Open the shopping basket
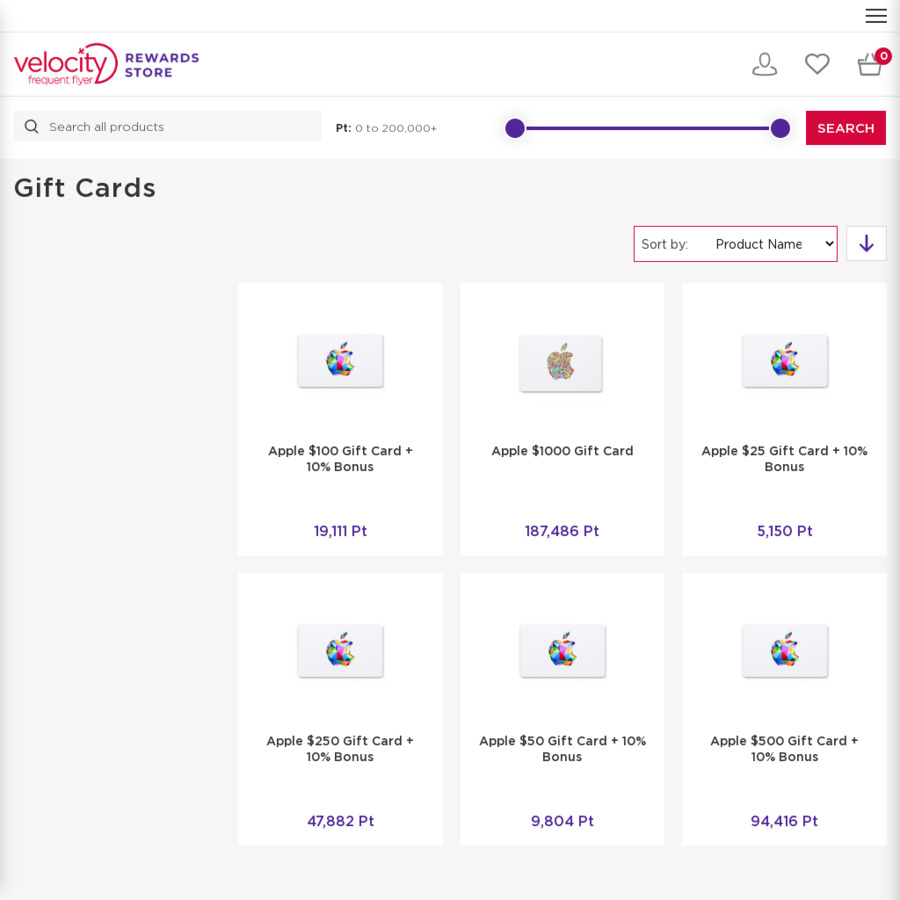The width and height of the screenshot is (900, 900). (870, 65)
